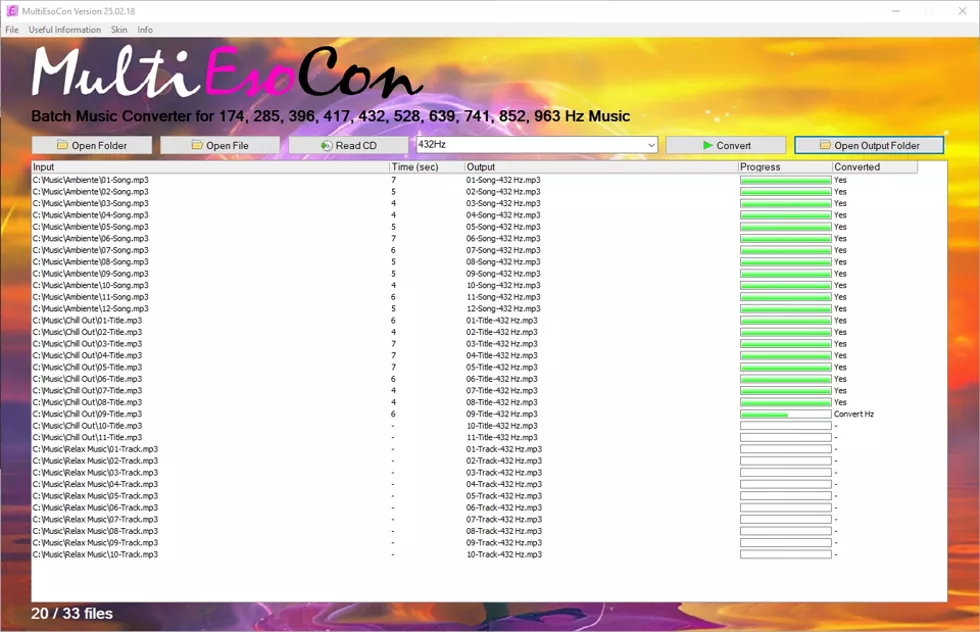The height and width of the screenshot is (632, 980).
Task: Click the folder icon on Open Folder button
Action: click(x=62, y=145)
